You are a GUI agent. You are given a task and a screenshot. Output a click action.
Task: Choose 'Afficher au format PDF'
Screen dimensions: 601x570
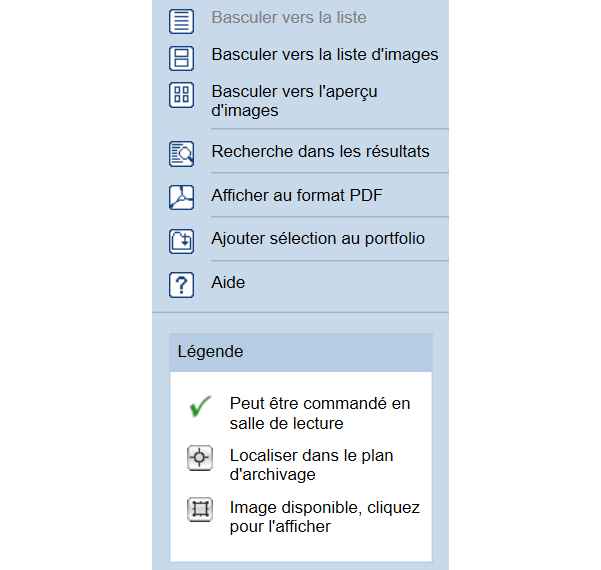pos(297,195)
